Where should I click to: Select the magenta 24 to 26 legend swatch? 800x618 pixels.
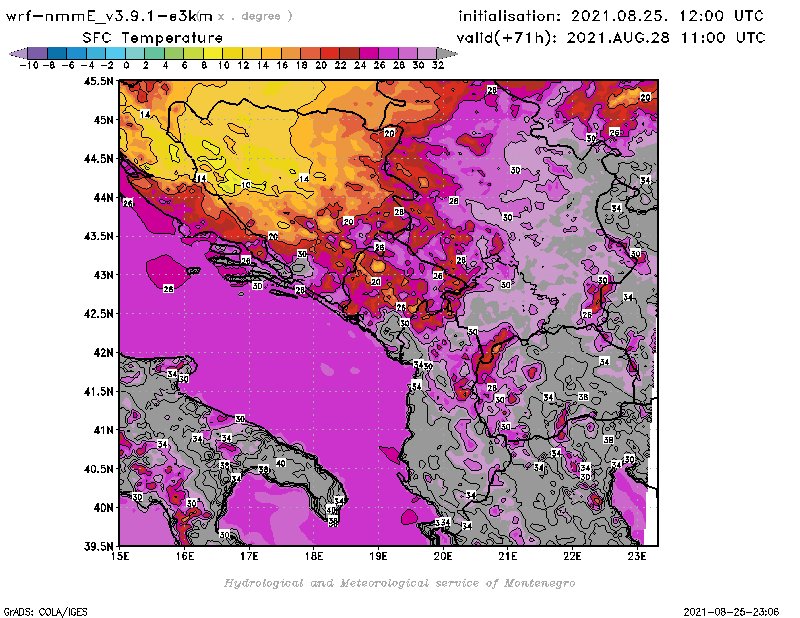pos(369,53)
